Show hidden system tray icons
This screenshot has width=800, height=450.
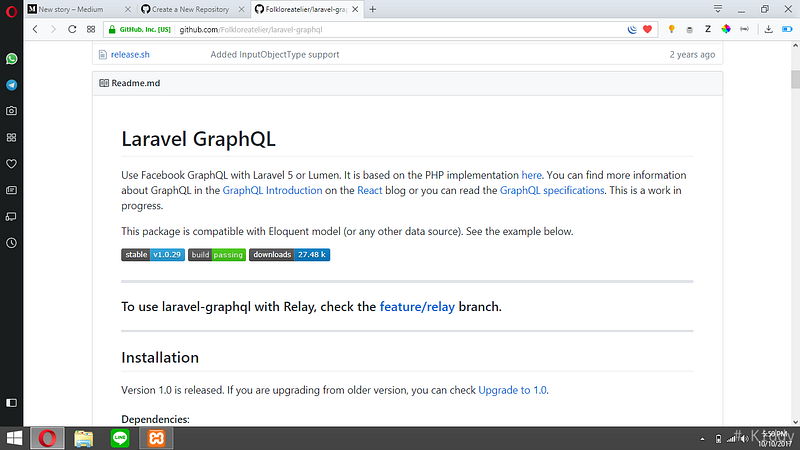pyautogui.click(x=703, y=439)
